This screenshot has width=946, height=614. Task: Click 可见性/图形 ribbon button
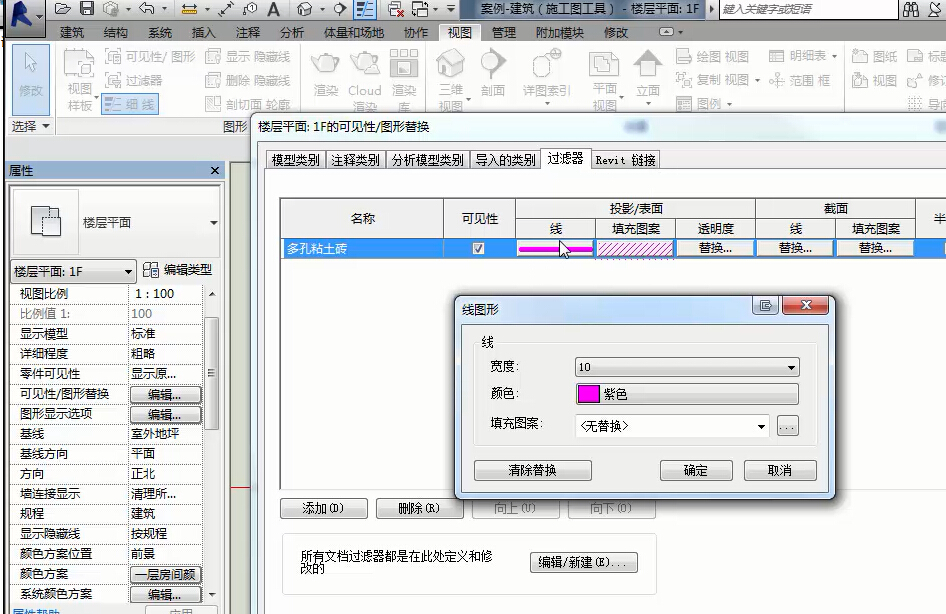click(150, 57)
